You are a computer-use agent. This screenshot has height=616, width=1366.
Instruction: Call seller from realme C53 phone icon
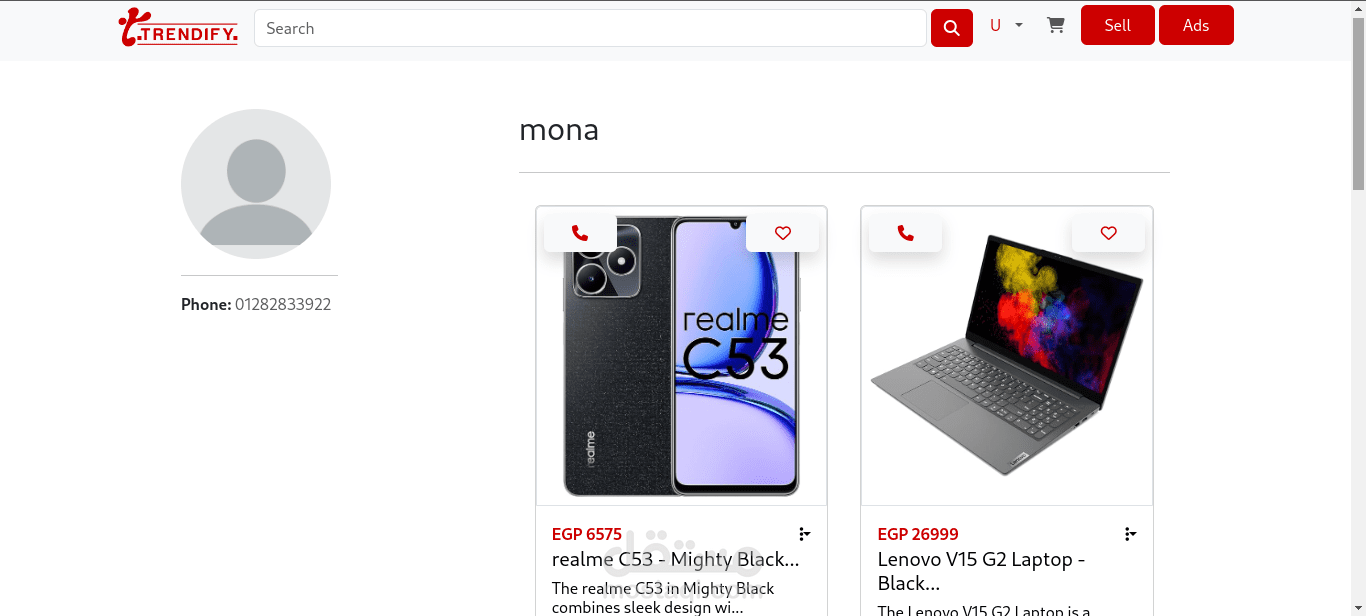[580, 233]
